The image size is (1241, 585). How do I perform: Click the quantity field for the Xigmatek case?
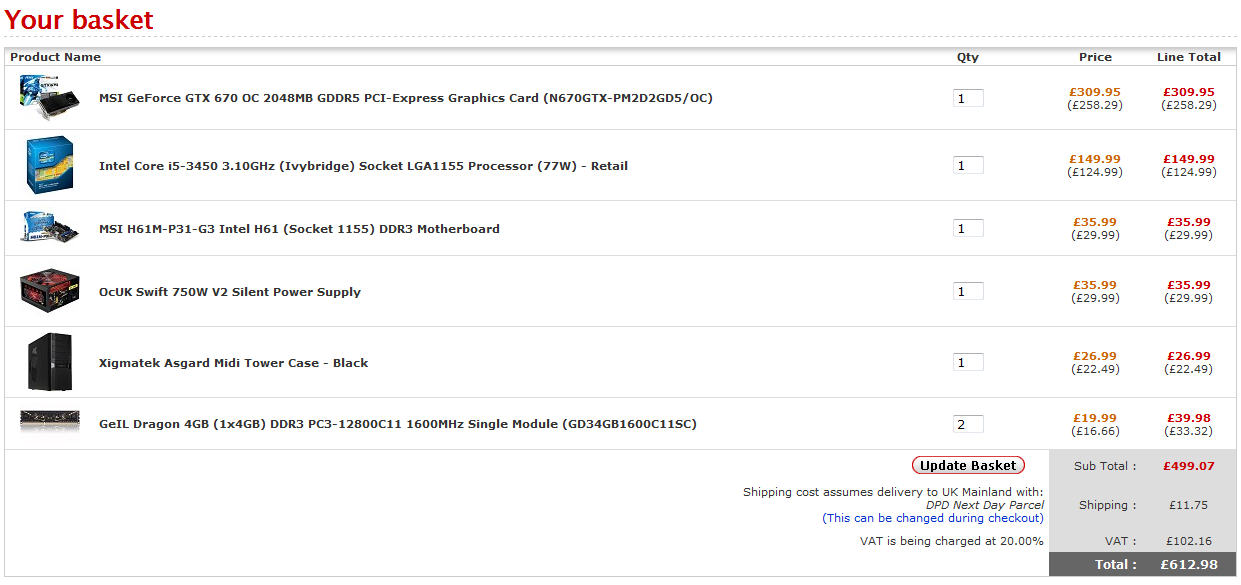pyautogui.click(x=968, y=363)
